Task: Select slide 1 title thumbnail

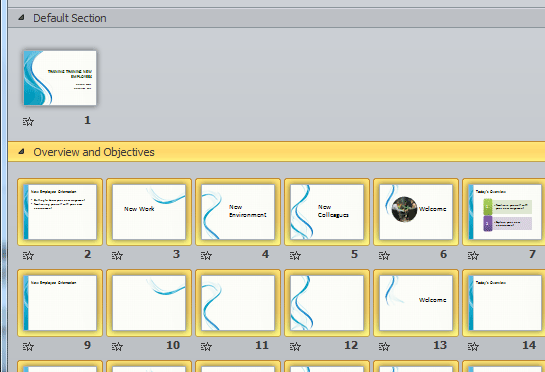Action: (60, 78)
